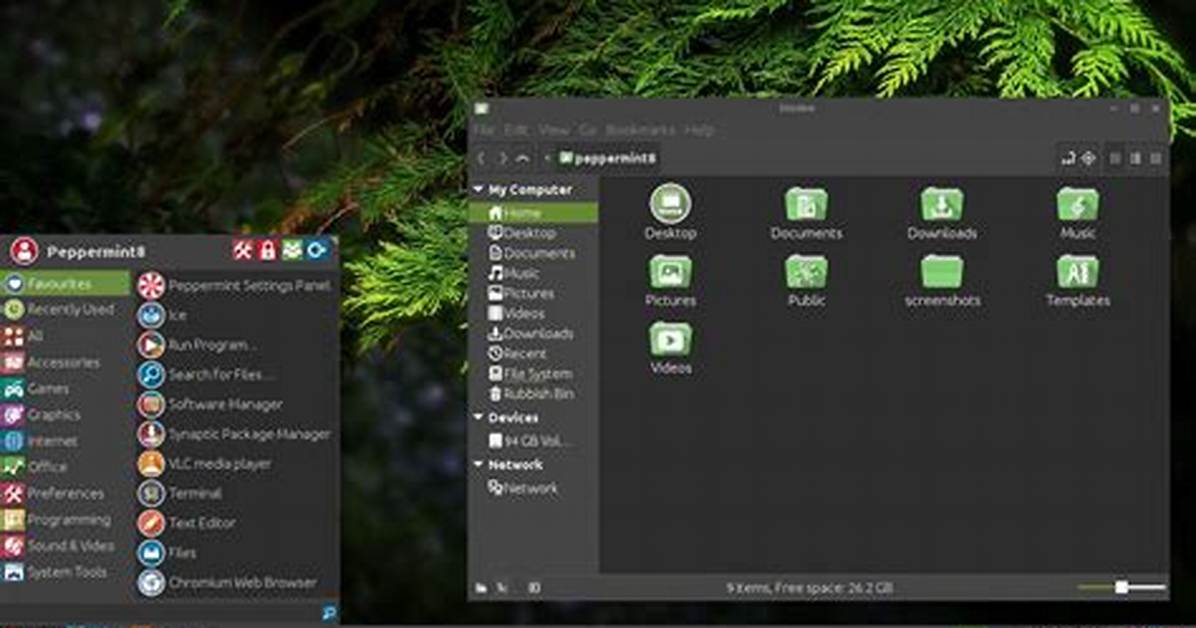Viewport: 1196px width, 628px height.
Task: Show places sidebar via status bar icon
Action: click(481, 588)
